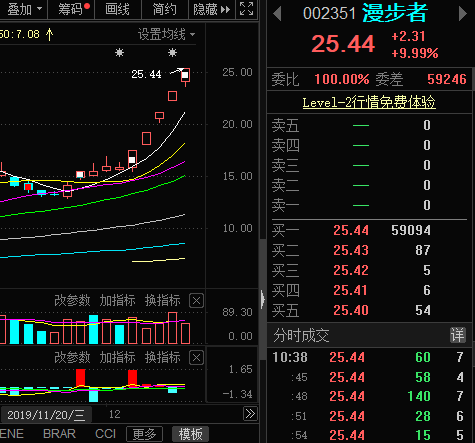475x443 pixels.
Task: Toggle fullscreen chart icon
Action: [247, 8]
